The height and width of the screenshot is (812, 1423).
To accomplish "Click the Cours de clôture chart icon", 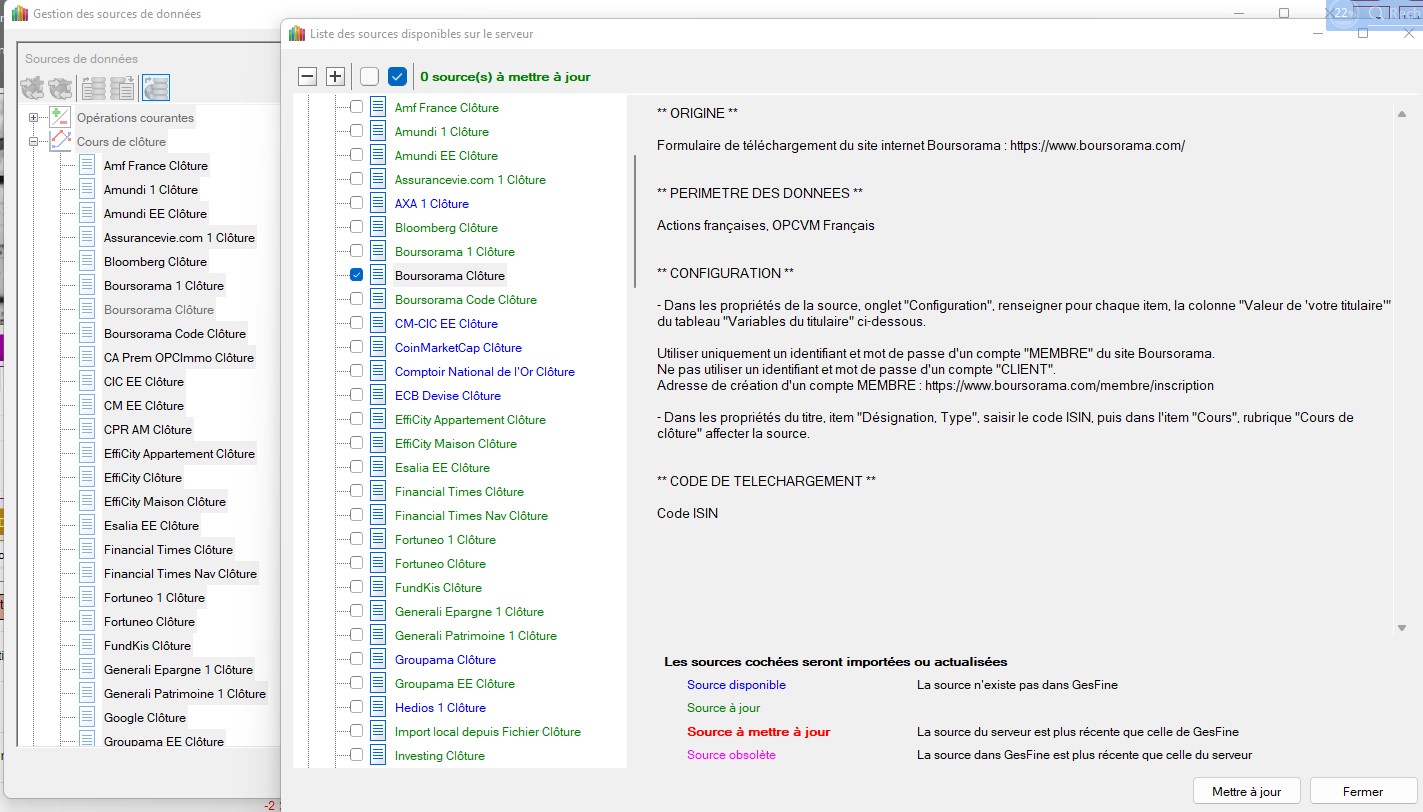I will pos(60,142).
